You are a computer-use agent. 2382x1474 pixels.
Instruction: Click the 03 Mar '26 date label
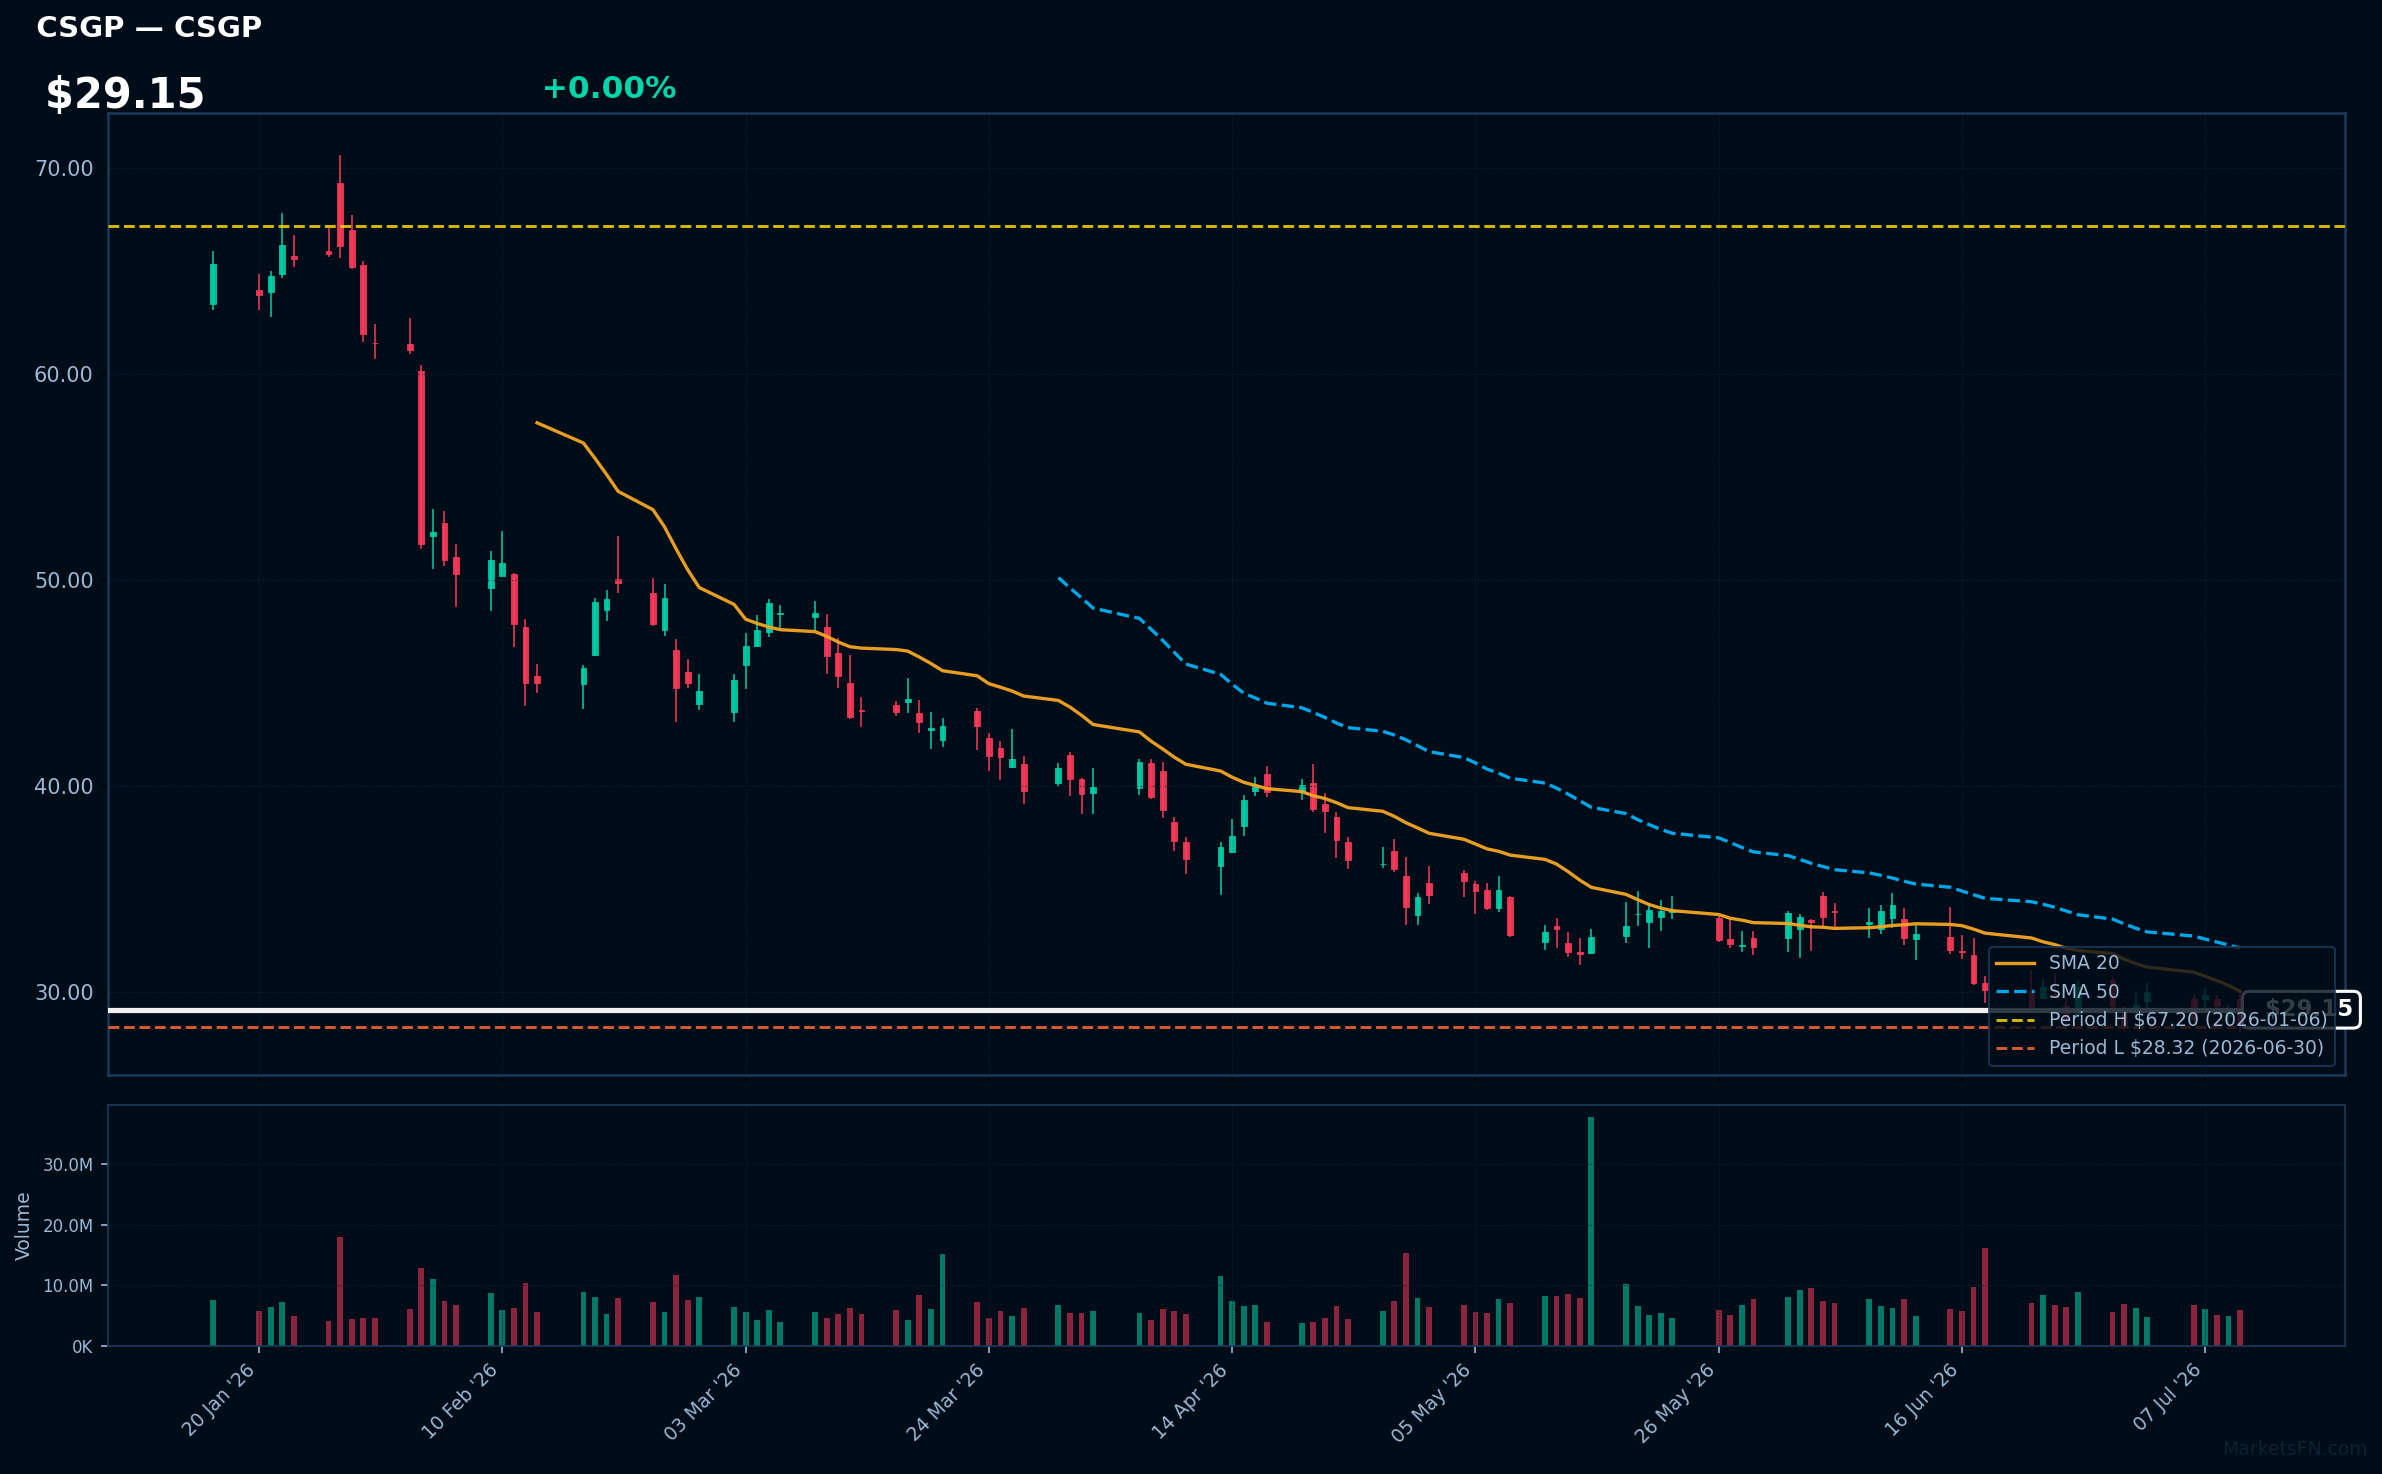(702, 1401)
